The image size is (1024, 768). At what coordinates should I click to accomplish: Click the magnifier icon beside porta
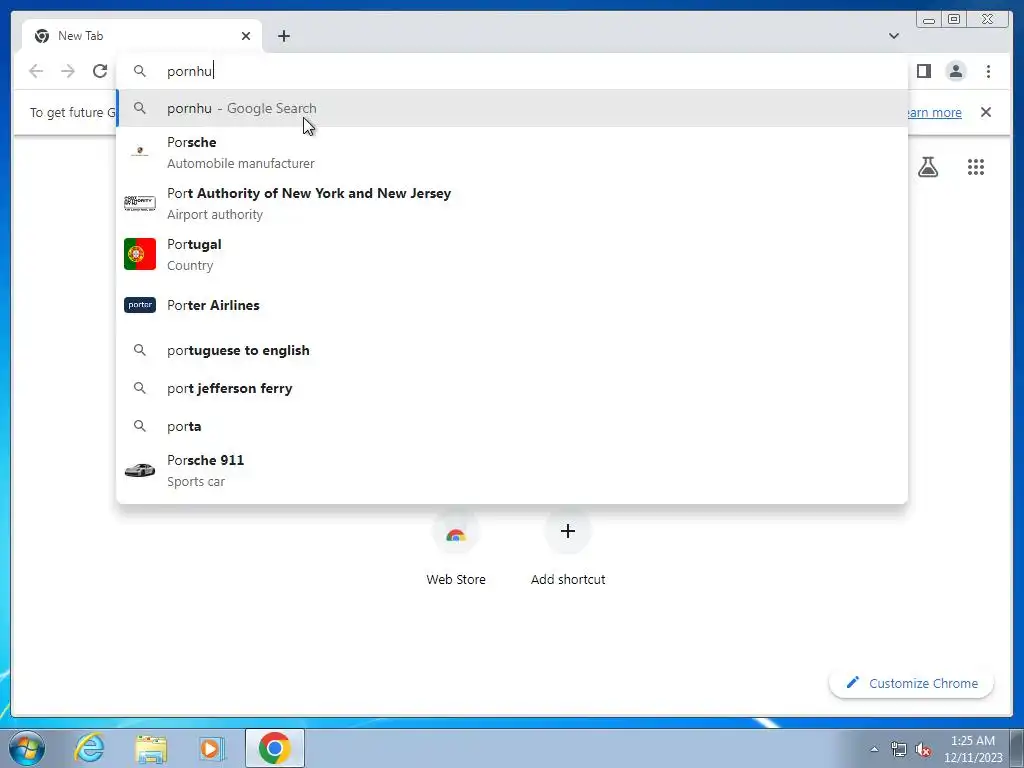point(140,426)
